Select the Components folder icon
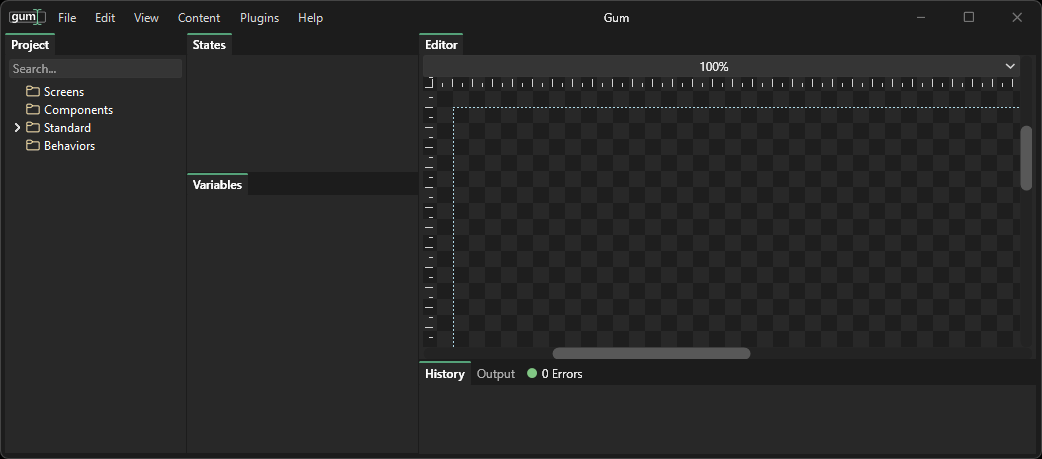Image resolution: width=1042 pixels, height=459 pixels. (33, 110)
